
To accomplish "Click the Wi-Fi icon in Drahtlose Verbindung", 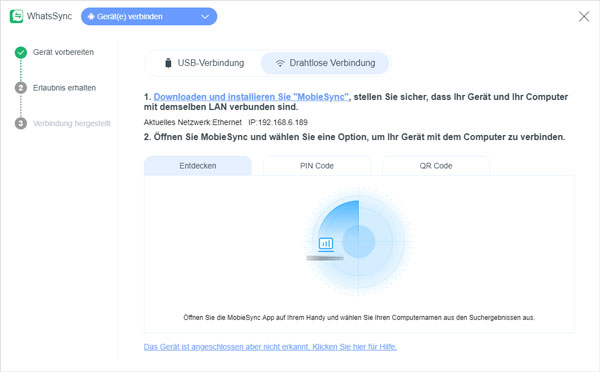I will (x=280, y=64).
